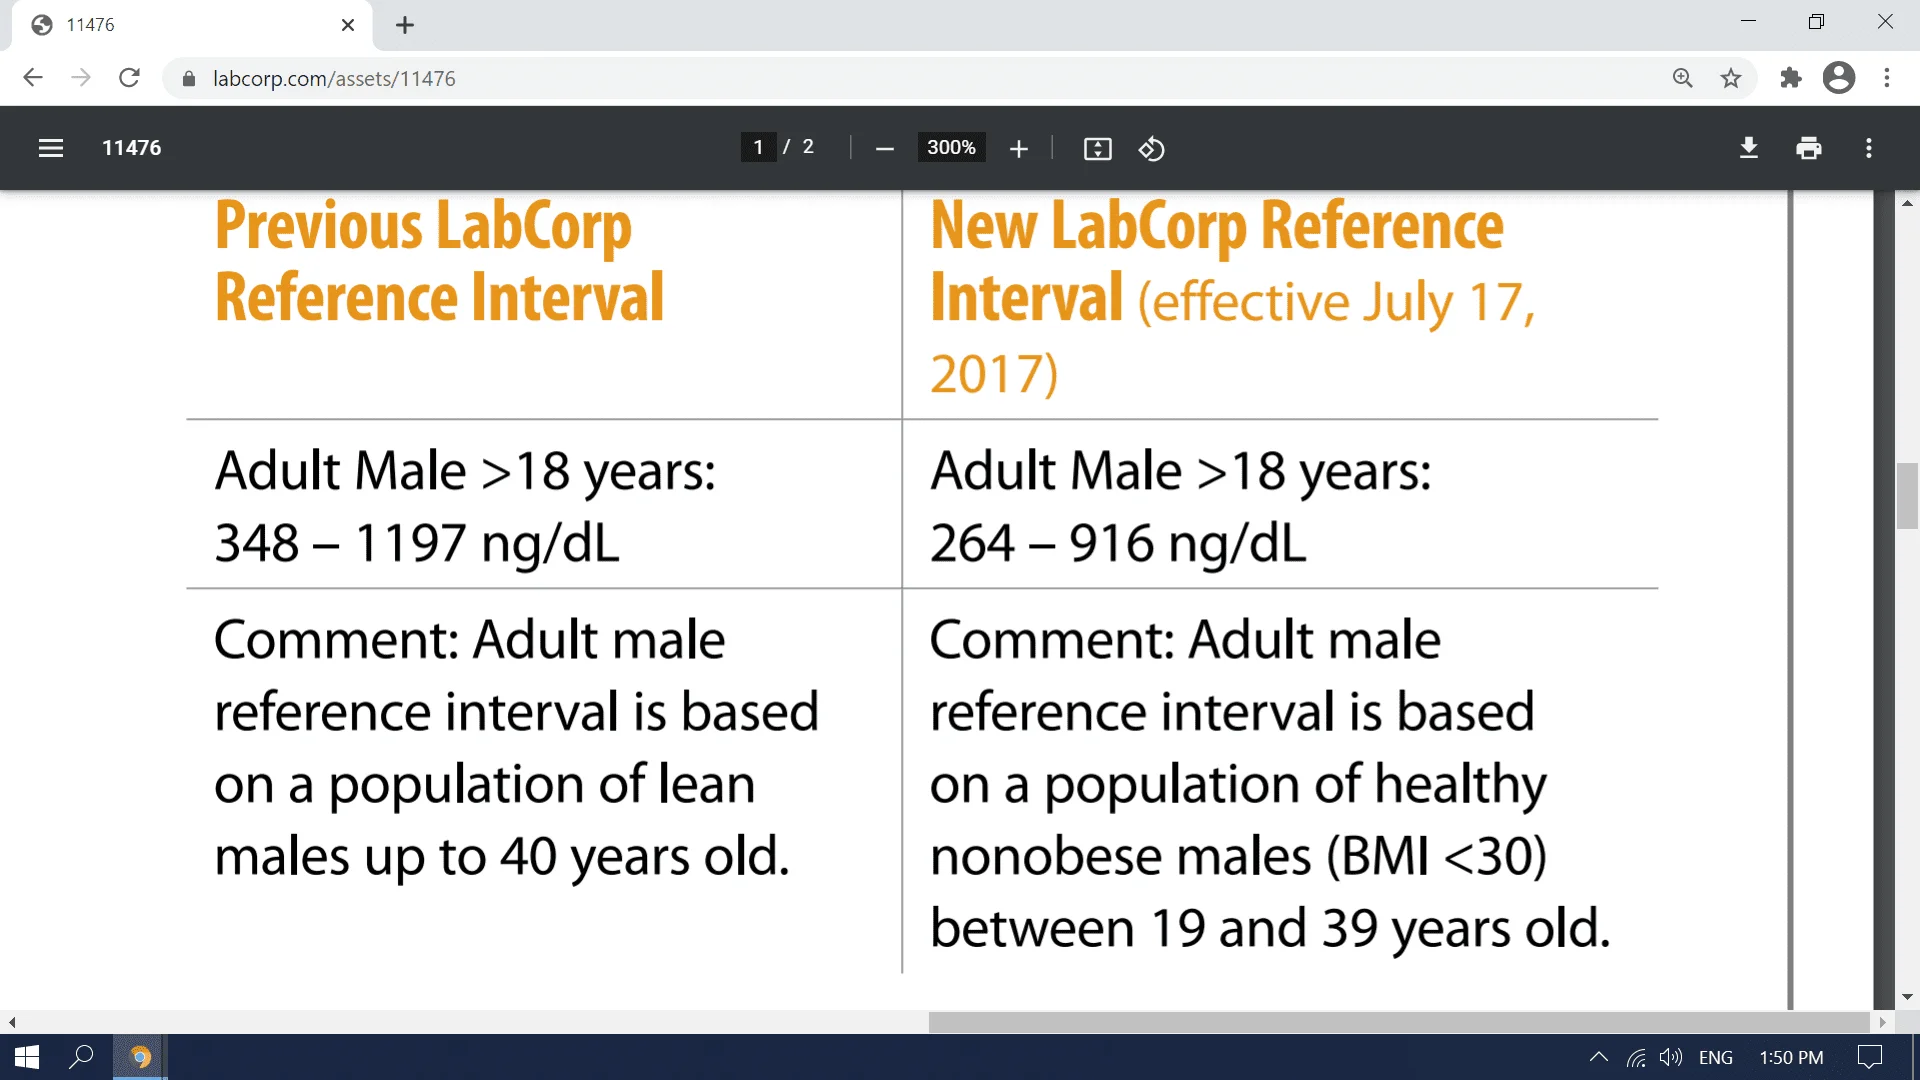The height and width of the screenshot is (1080, 1920).
Task: Click 'nonobese males (BMI <30)' text
Action: pos(1238,857)
